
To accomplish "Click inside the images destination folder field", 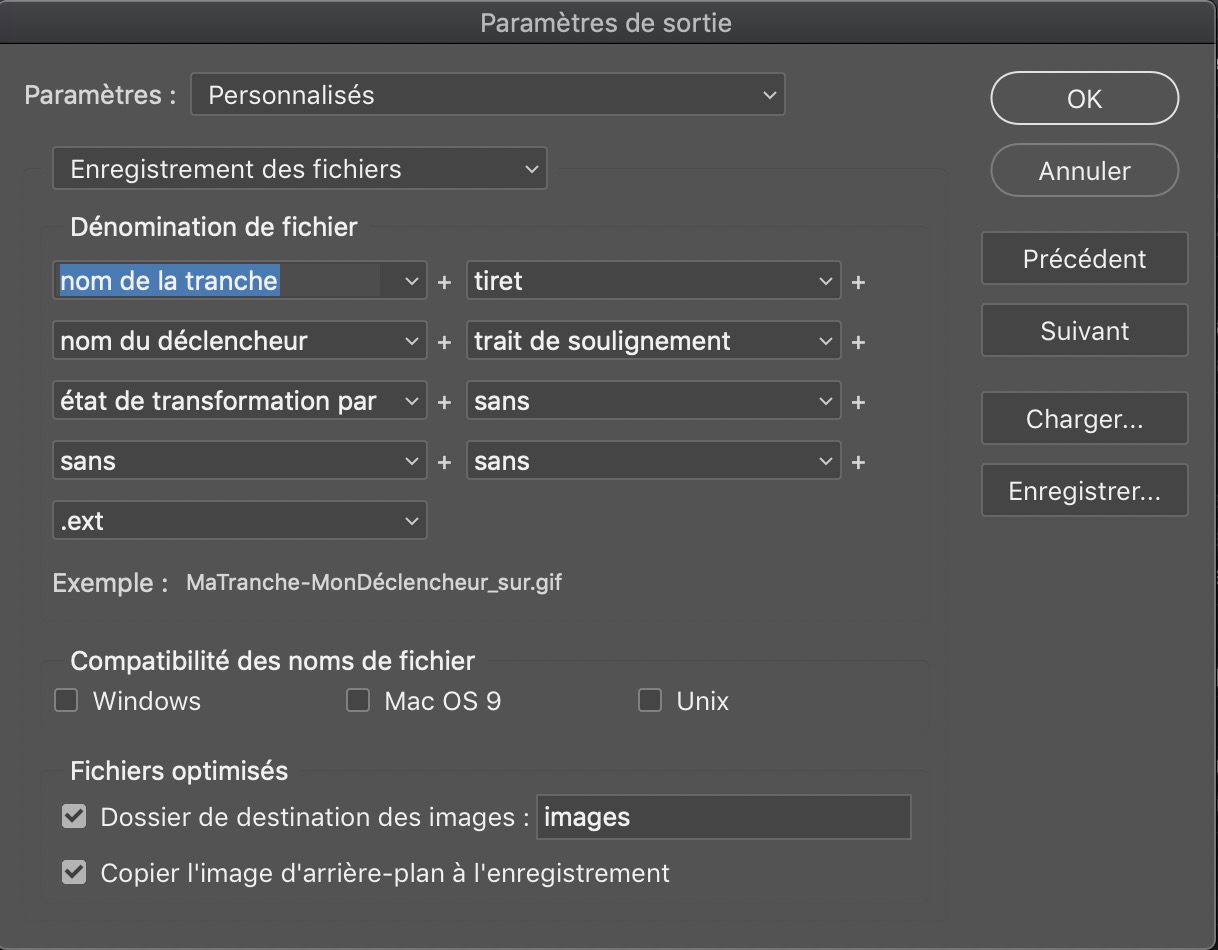I will 723,817.
